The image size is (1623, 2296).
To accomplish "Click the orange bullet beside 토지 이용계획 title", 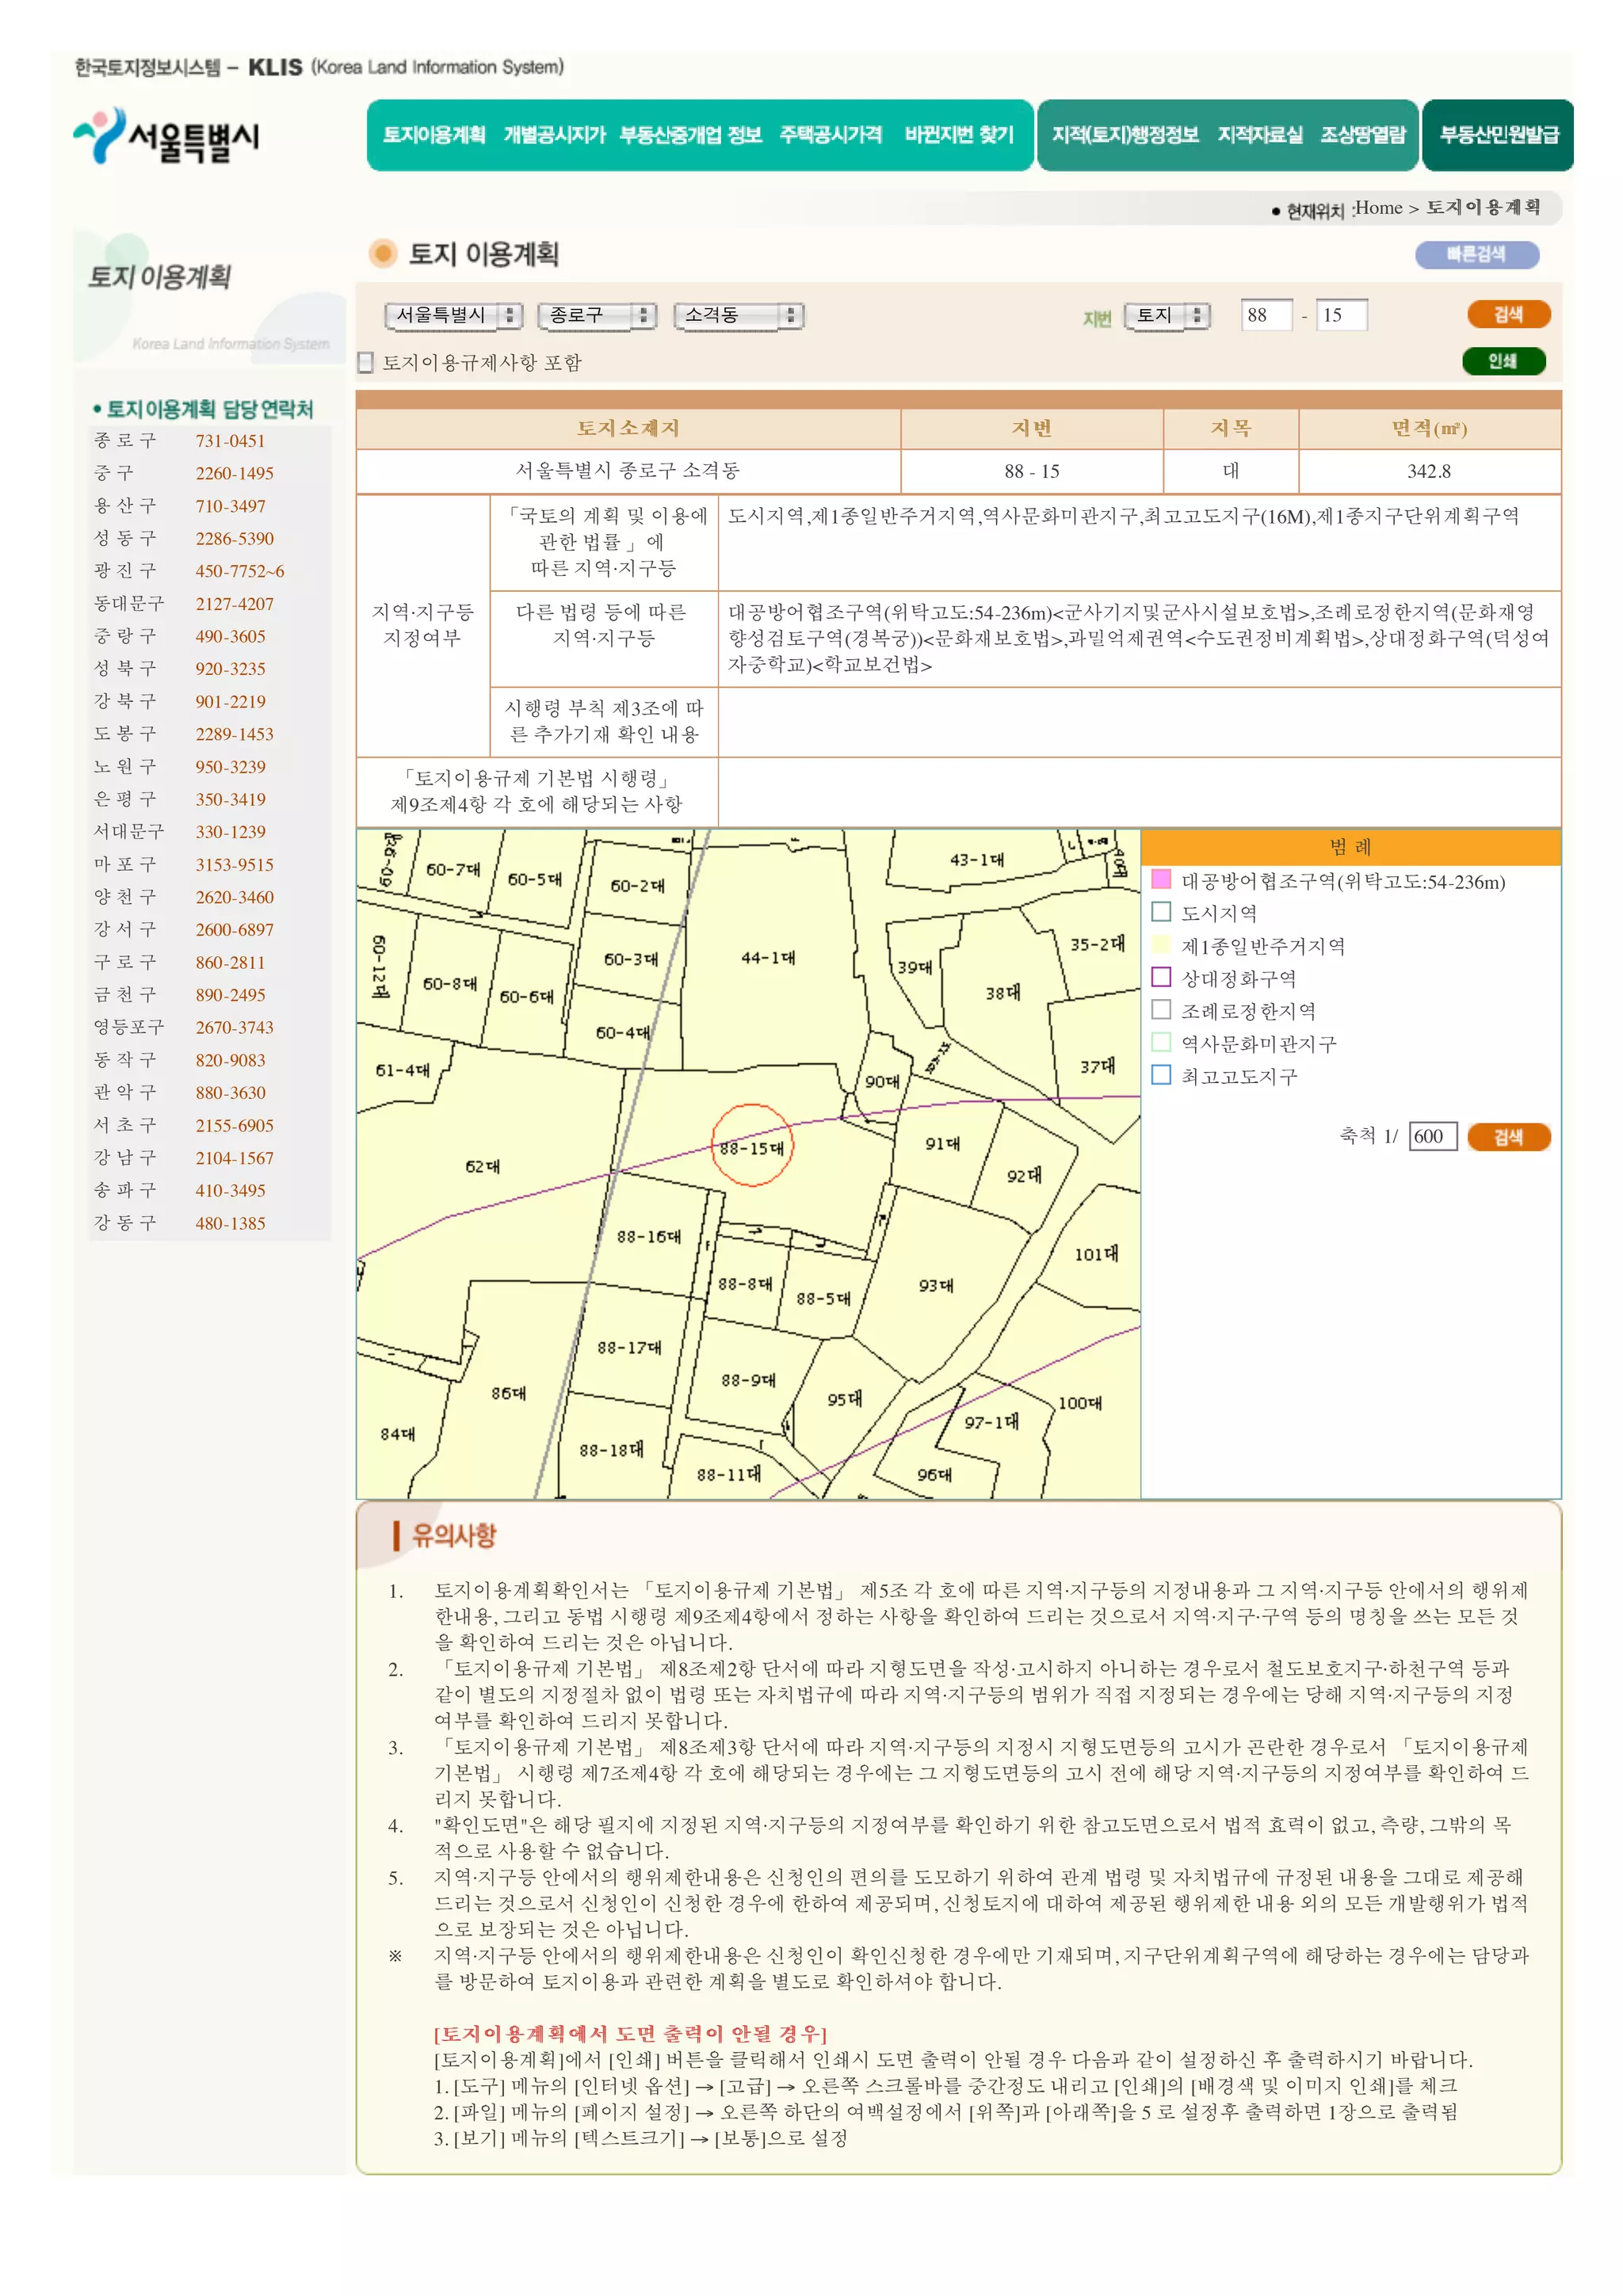I will point(383,254).
